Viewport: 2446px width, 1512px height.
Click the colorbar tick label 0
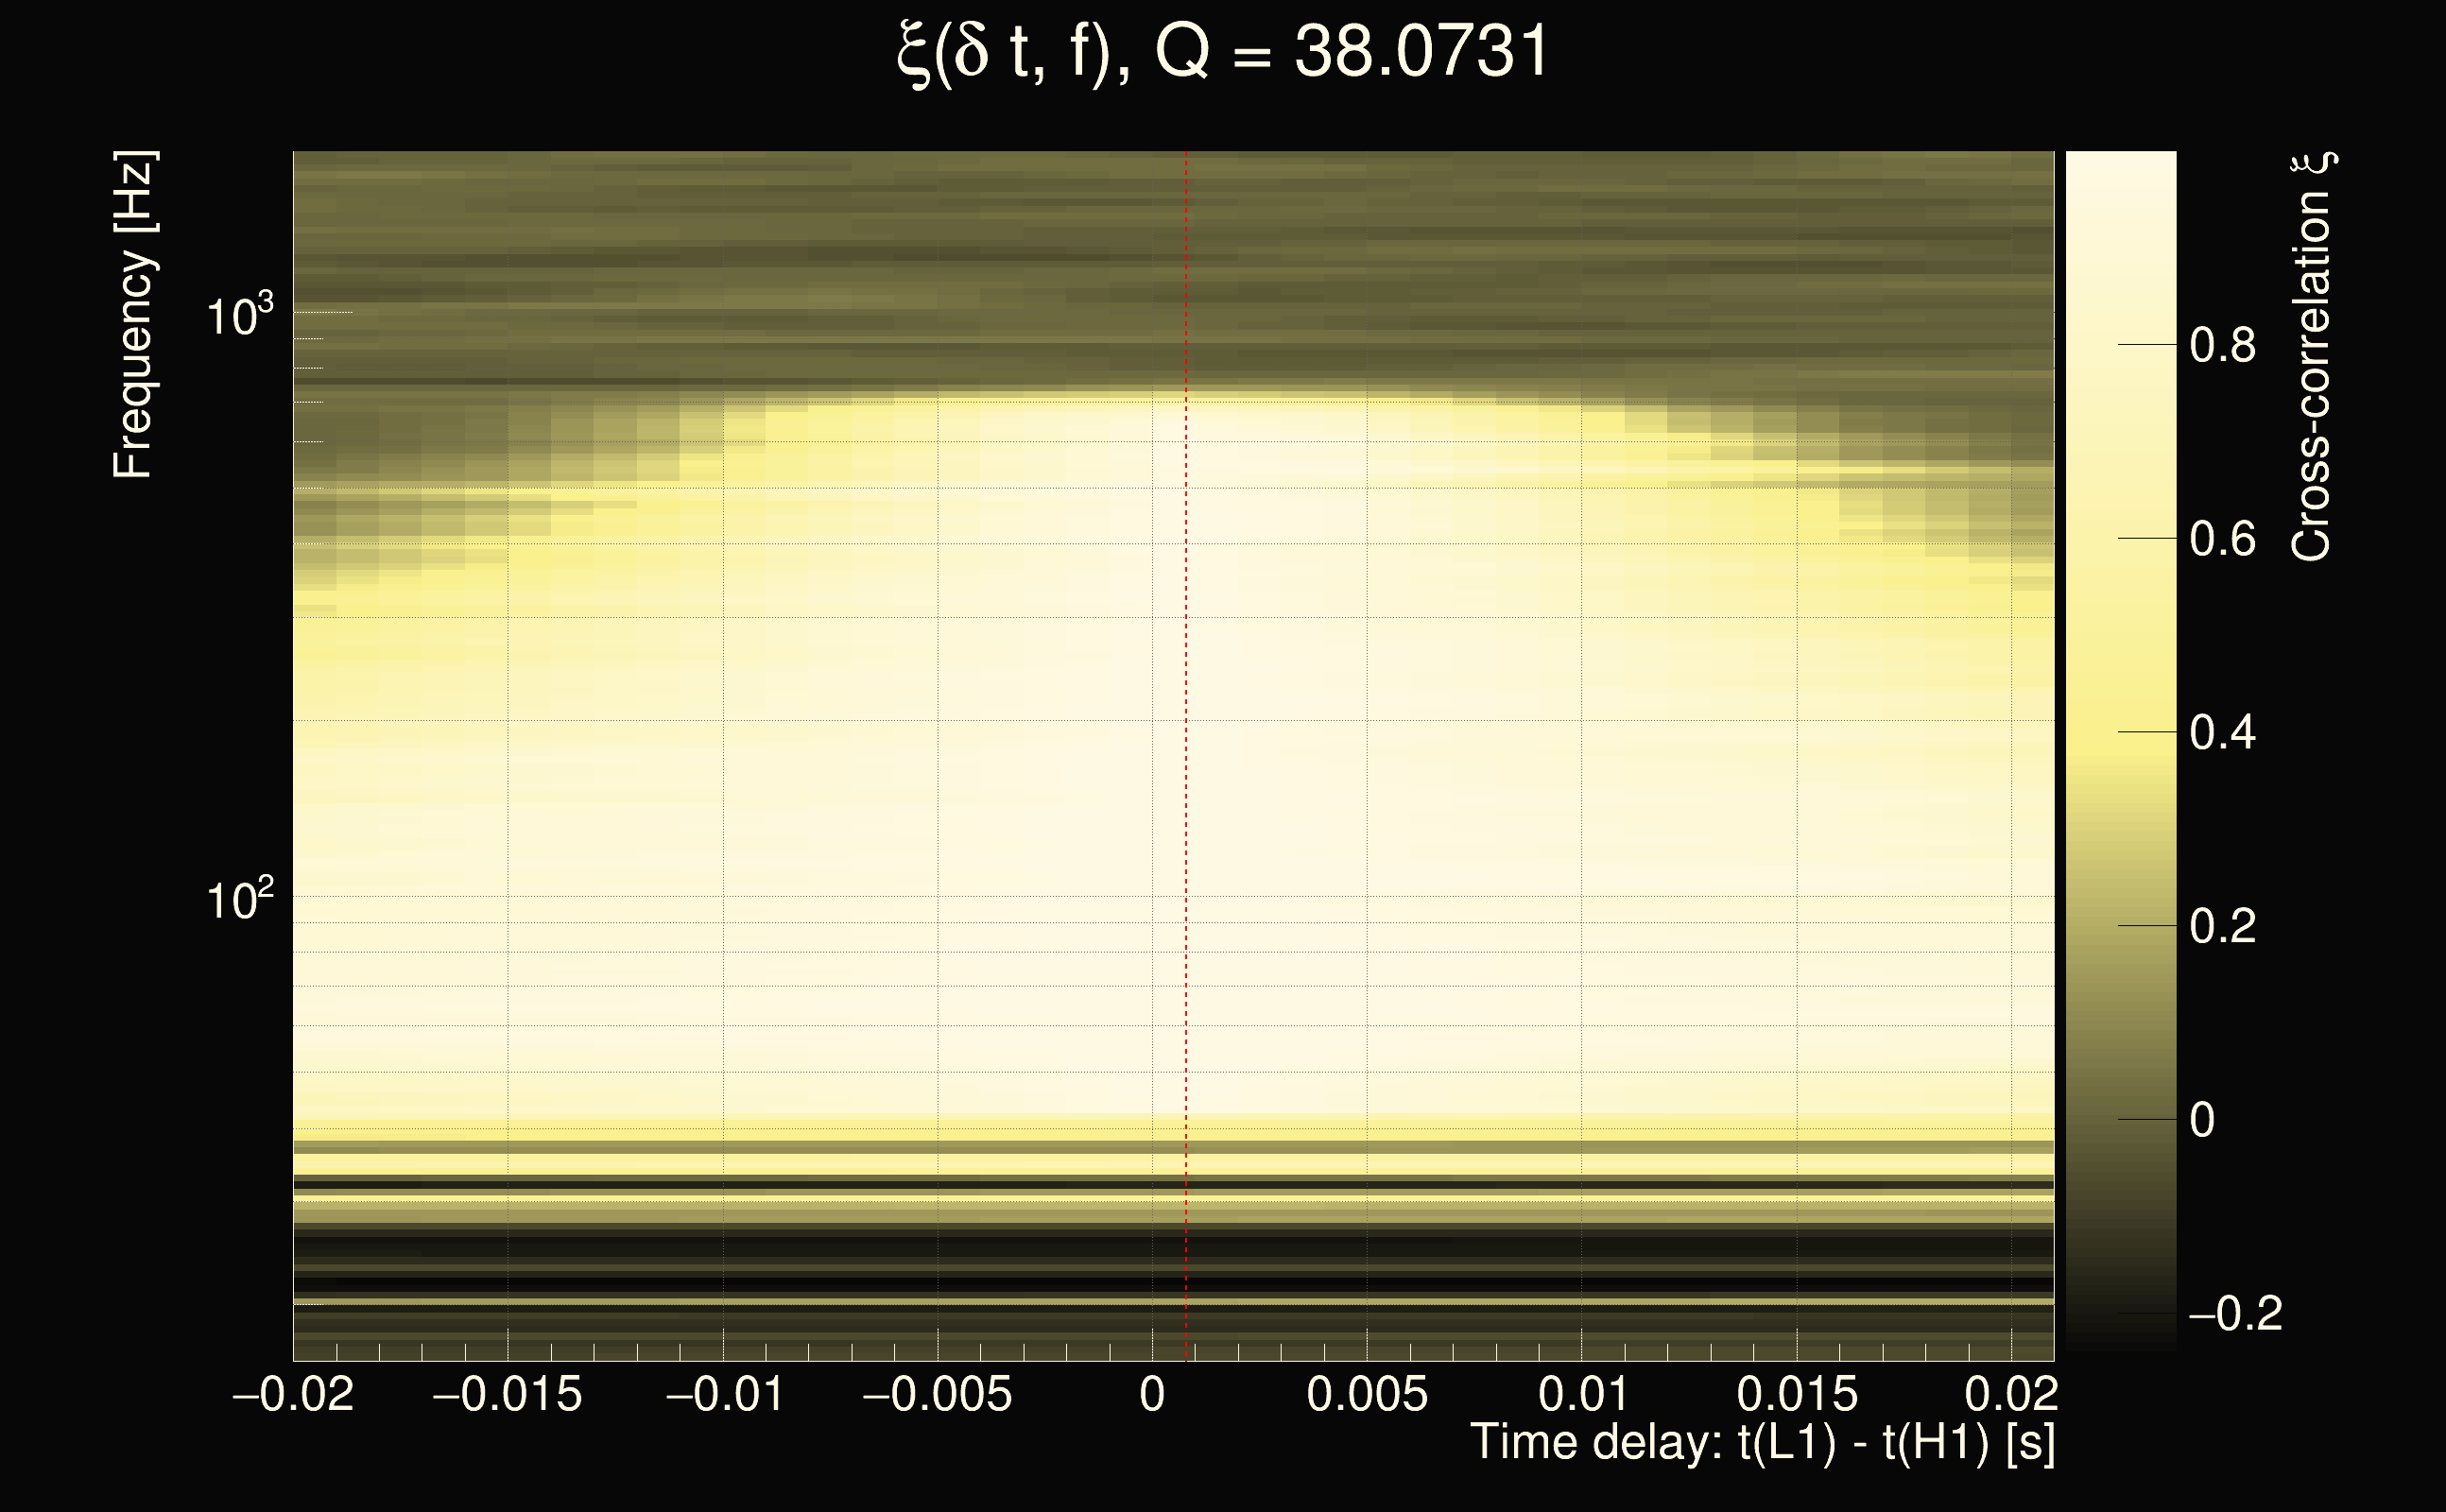click(2202, 1120)
